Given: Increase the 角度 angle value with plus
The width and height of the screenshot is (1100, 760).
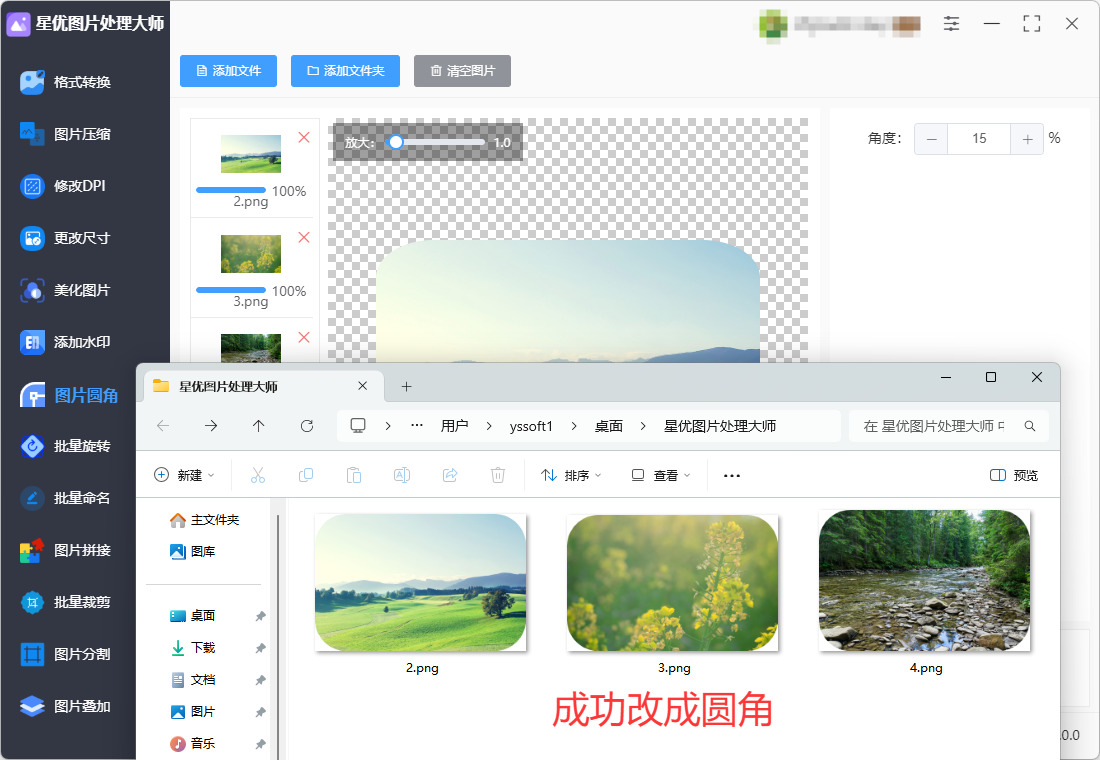Looking at the screenshot, I should (1027, 139).
